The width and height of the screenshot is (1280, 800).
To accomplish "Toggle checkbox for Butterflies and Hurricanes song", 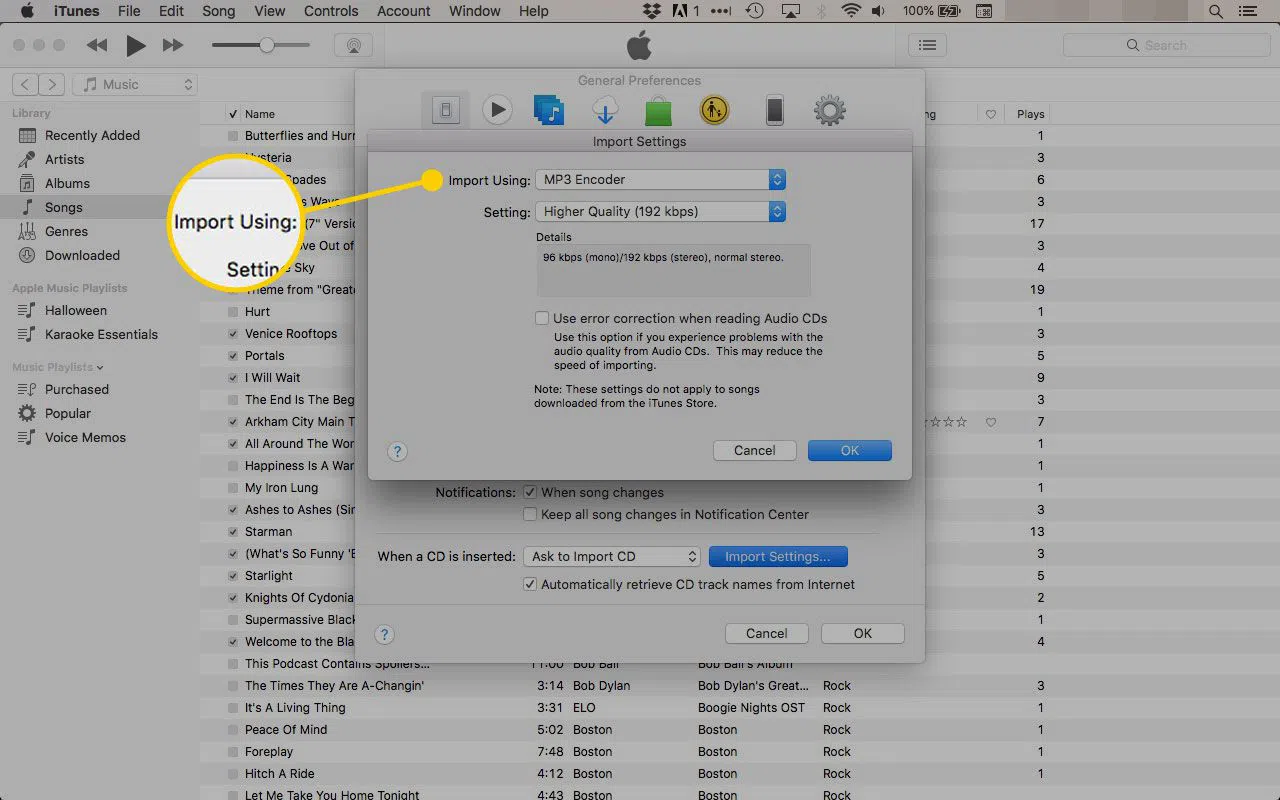I will click(x=233, y=136).
